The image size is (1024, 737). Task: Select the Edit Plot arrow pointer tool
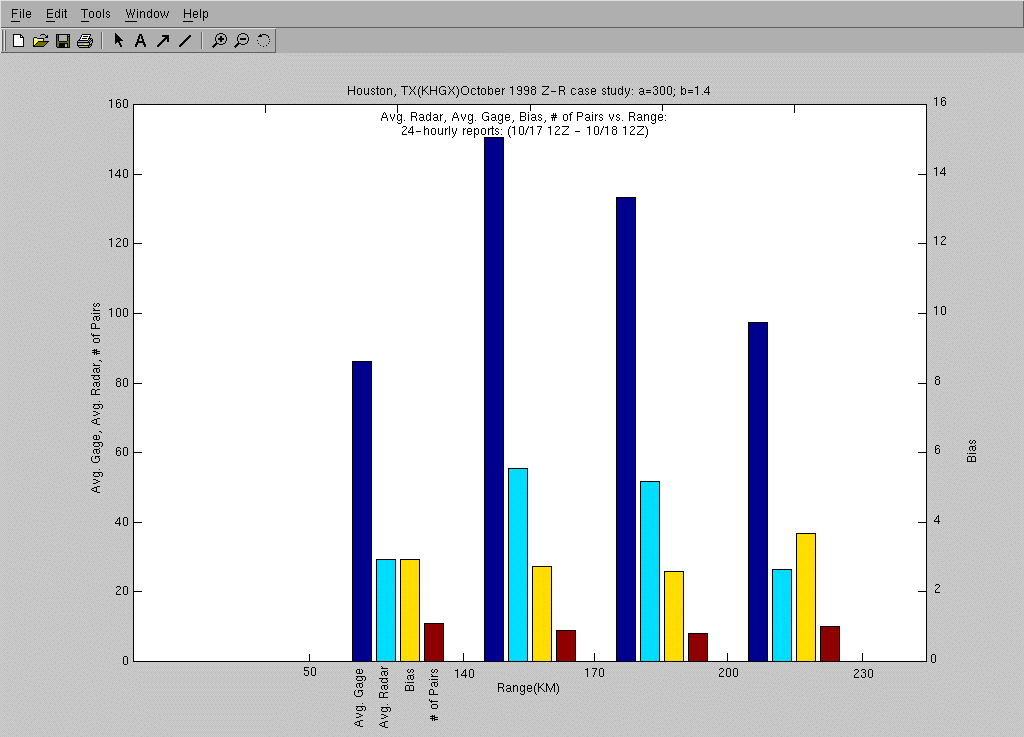tap(118, 40)
